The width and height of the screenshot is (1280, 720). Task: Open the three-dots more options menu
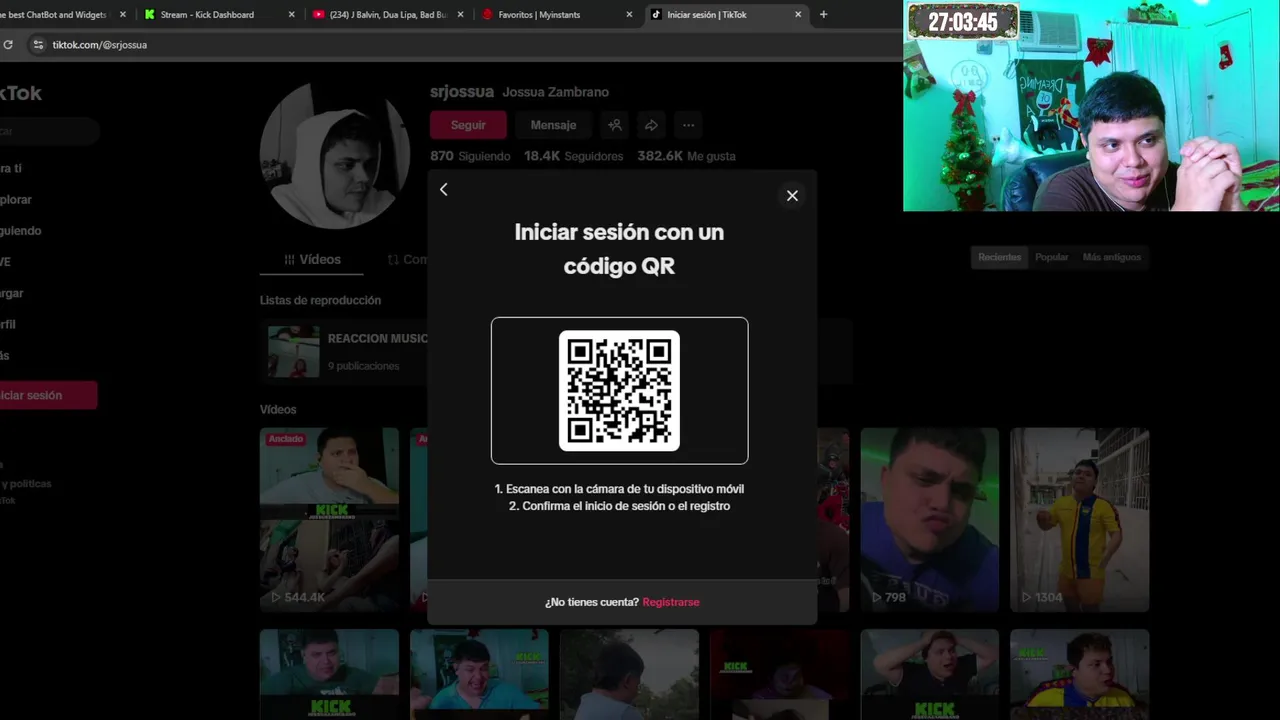688,125
